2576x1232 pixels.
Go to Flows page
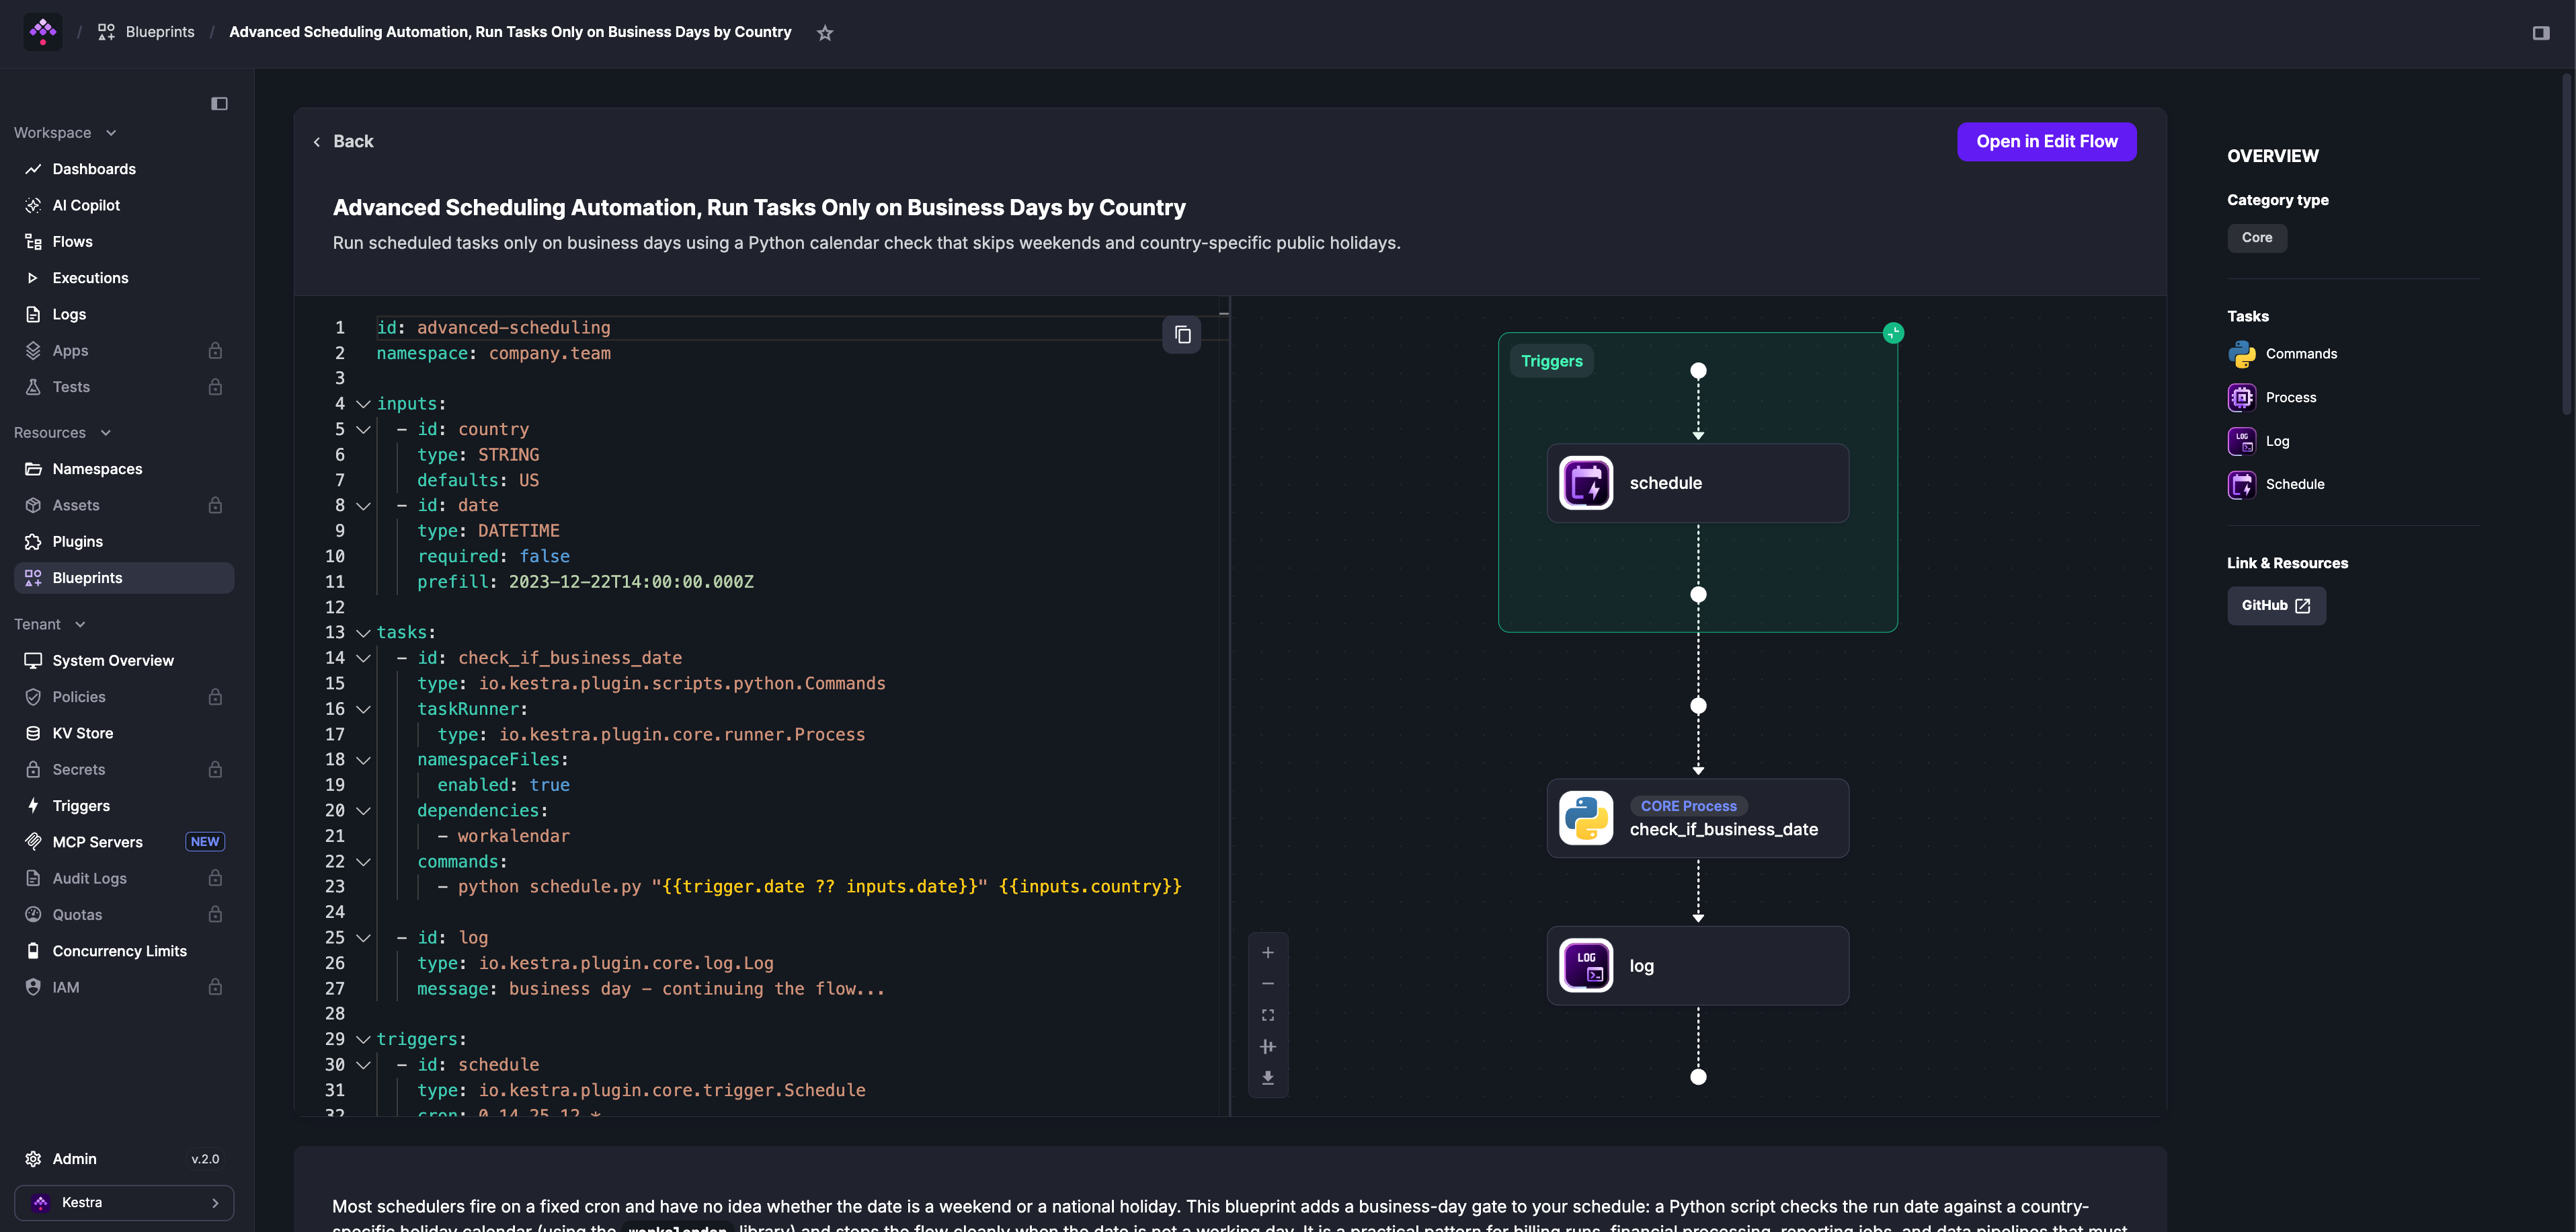[x=124, y=242]
